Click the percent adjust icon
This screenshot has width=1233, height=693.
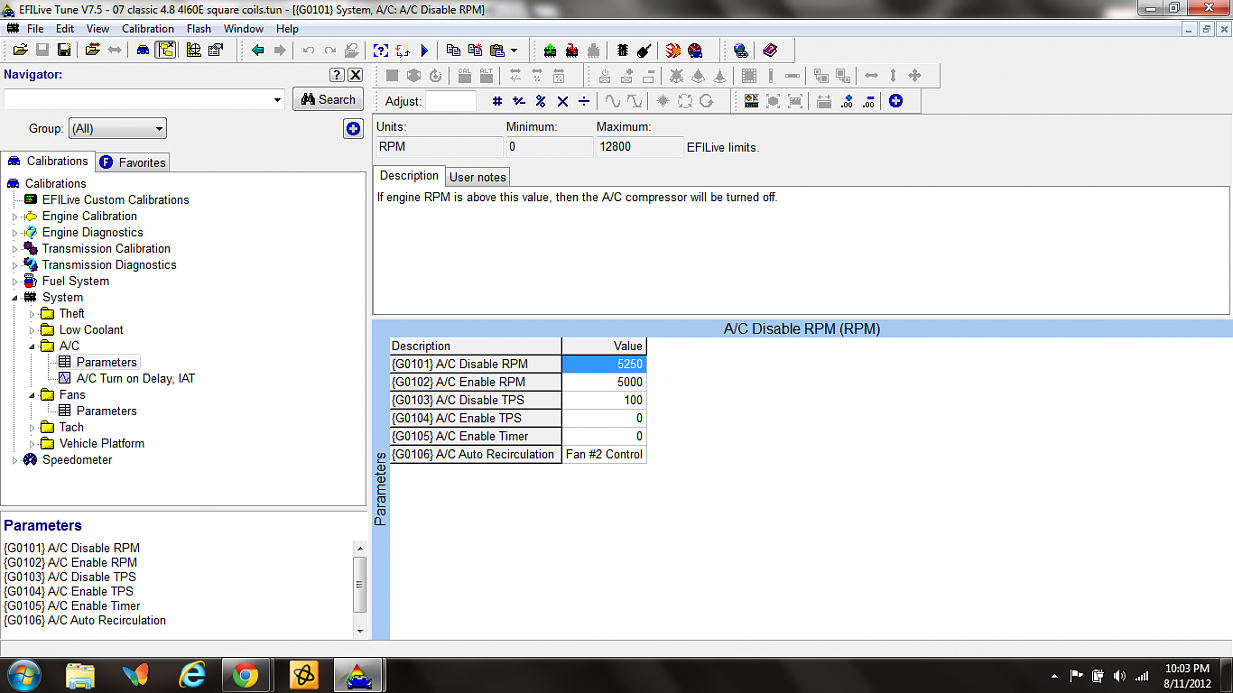tap(540, 101)
